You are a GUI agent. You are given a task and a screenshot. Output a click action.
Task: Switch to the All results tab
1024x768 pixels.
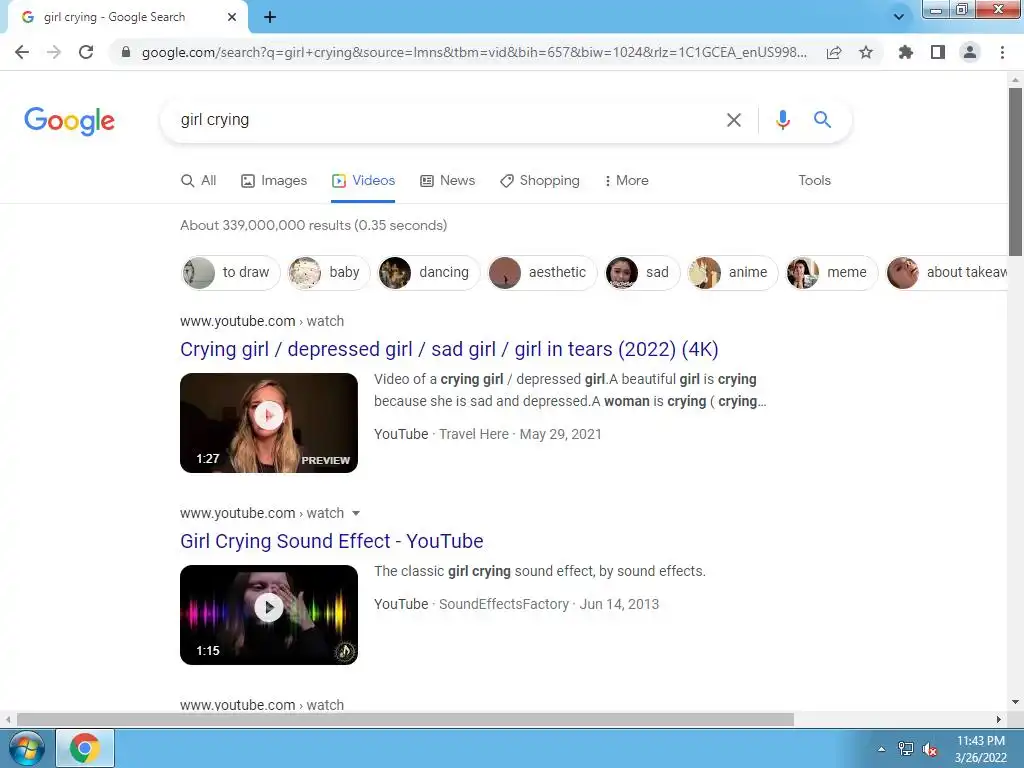tap(199, 180)
